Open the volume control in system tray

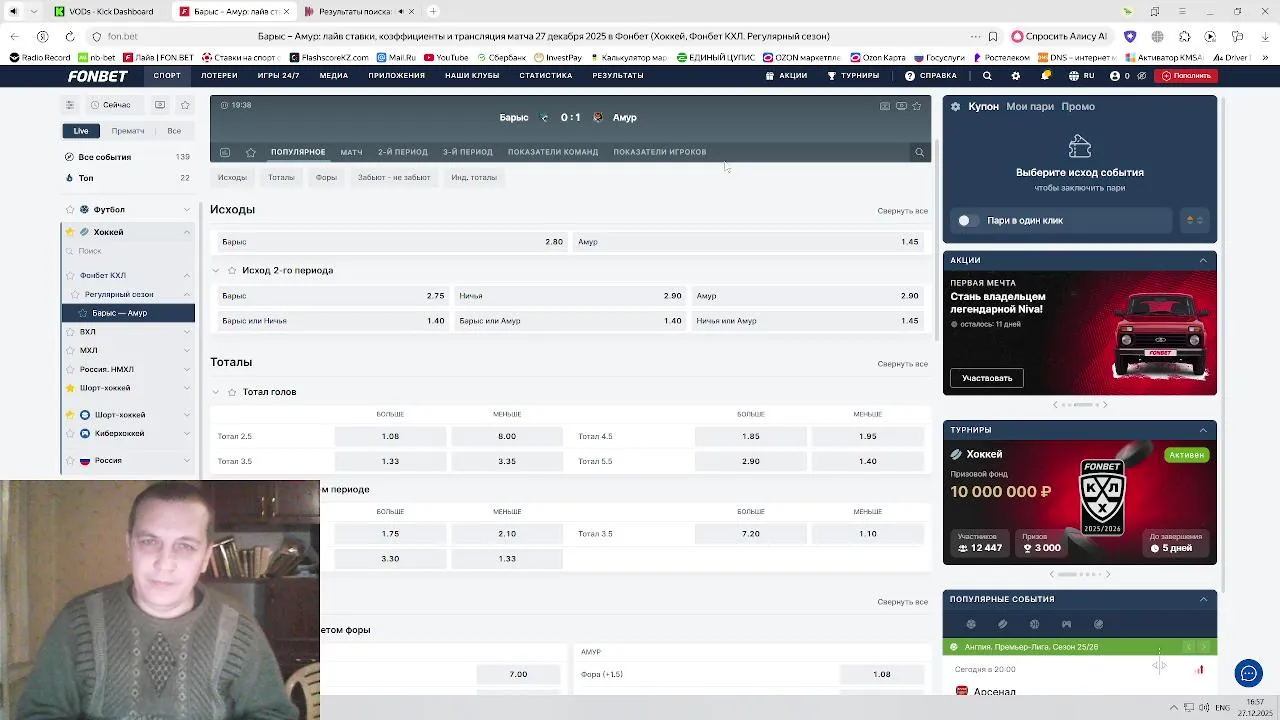point(1203,708)
